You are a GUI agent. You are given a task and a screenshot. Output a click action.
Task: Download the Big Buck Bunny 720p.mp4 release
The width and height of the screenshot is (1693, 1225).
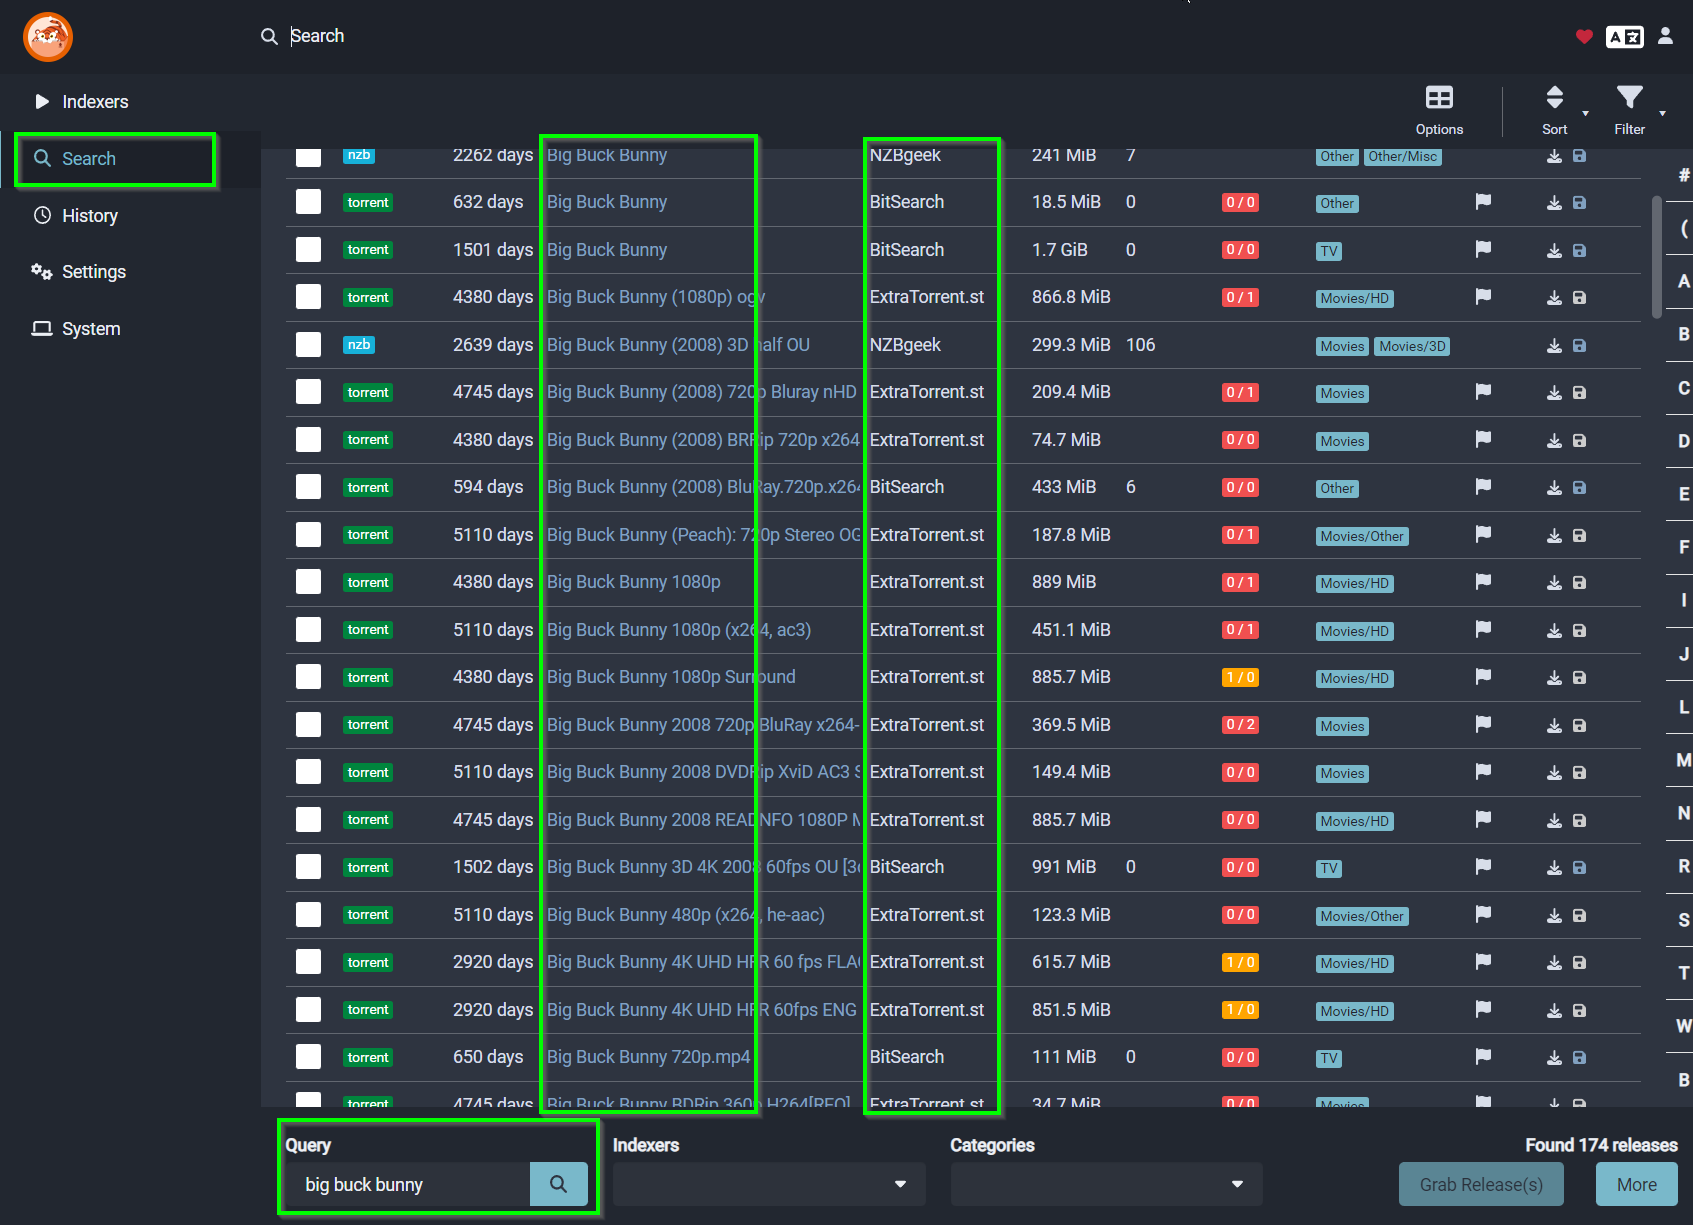point(1554,1057)
